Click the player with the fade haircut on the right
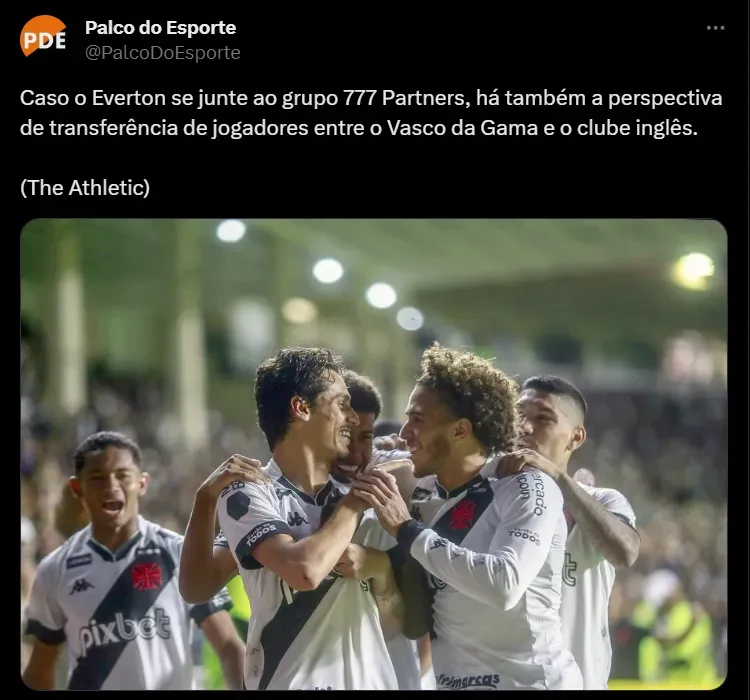750x700 pixels. click(550, 419)
